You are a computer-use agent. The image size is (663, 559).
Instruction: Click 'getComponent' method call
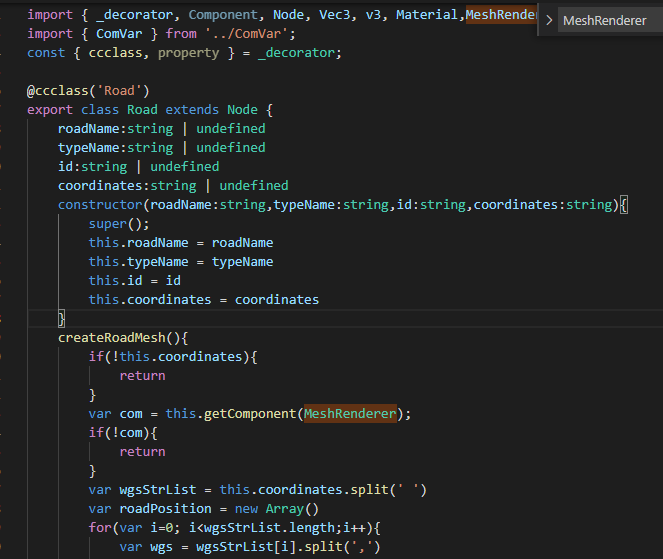coord(250,414)
